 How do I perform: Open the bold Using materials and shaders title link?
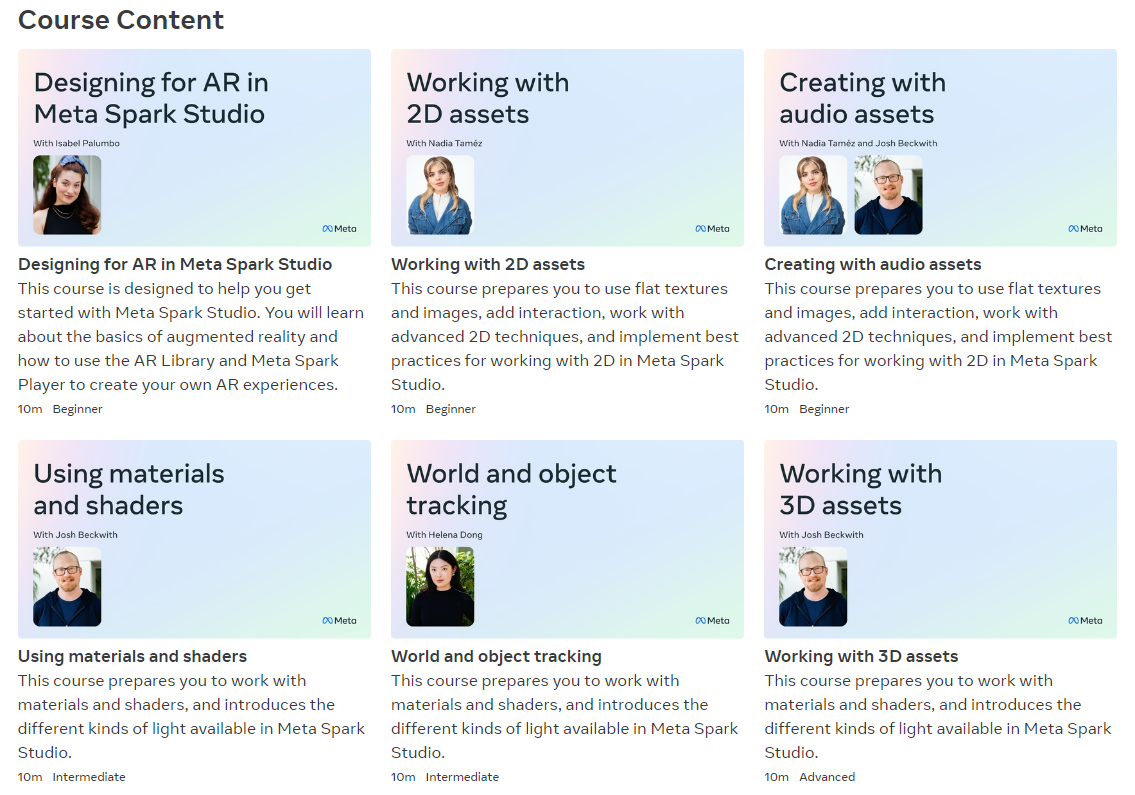click(x=132, y=656)
